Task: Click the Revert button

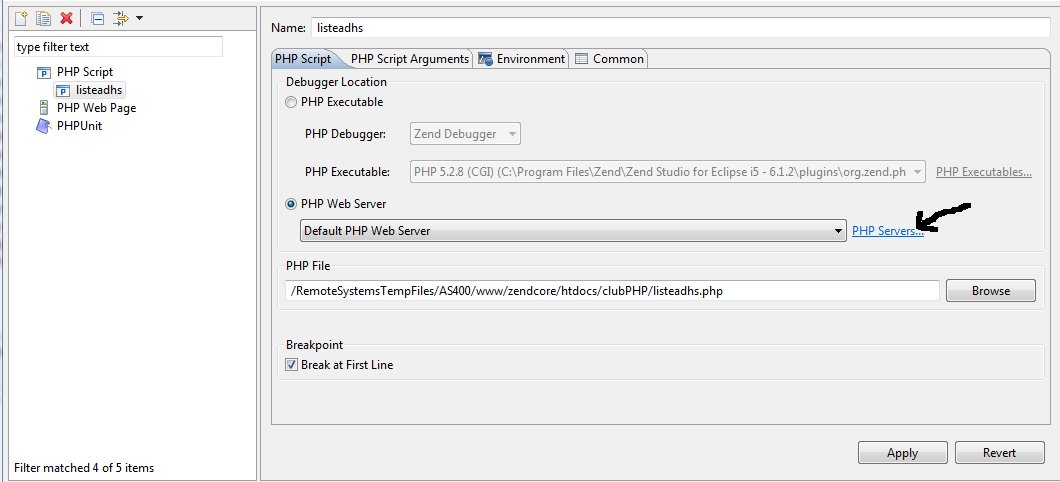Action: 999,453
